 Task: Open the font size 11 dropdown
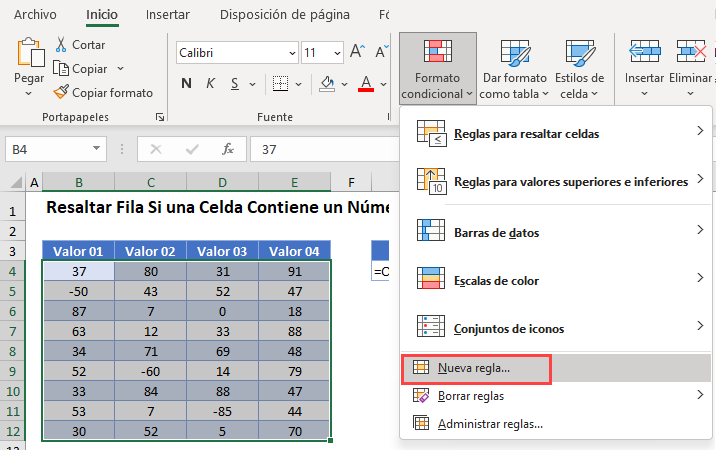(337, 53)
